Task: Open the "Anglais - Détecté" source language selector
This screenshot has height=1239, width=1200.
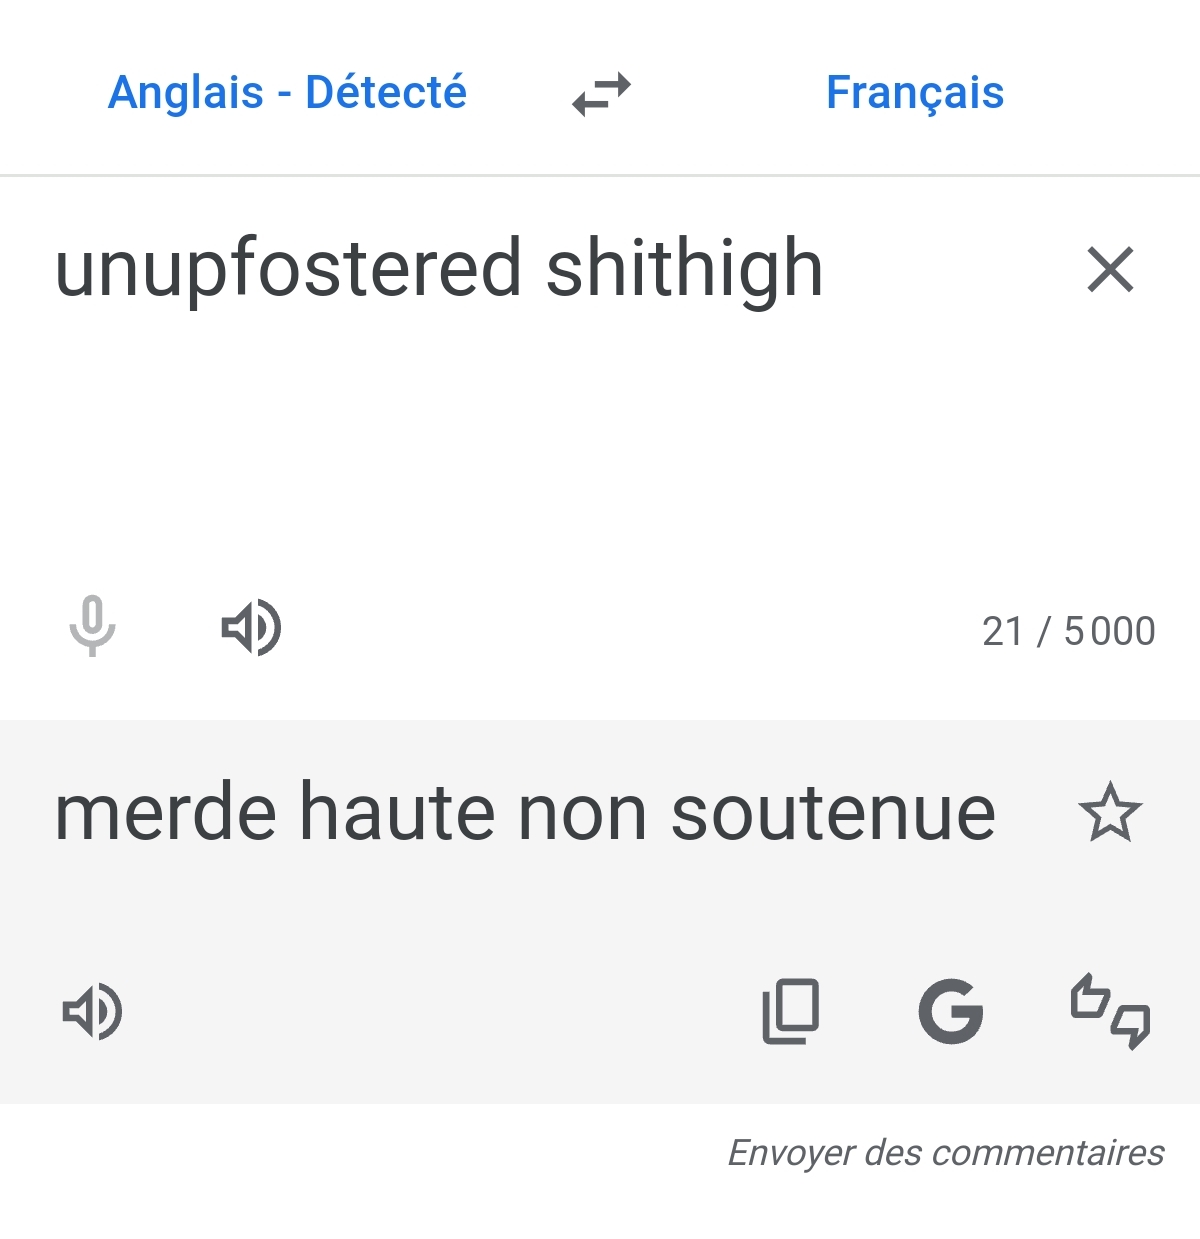Action: (287, 93)
